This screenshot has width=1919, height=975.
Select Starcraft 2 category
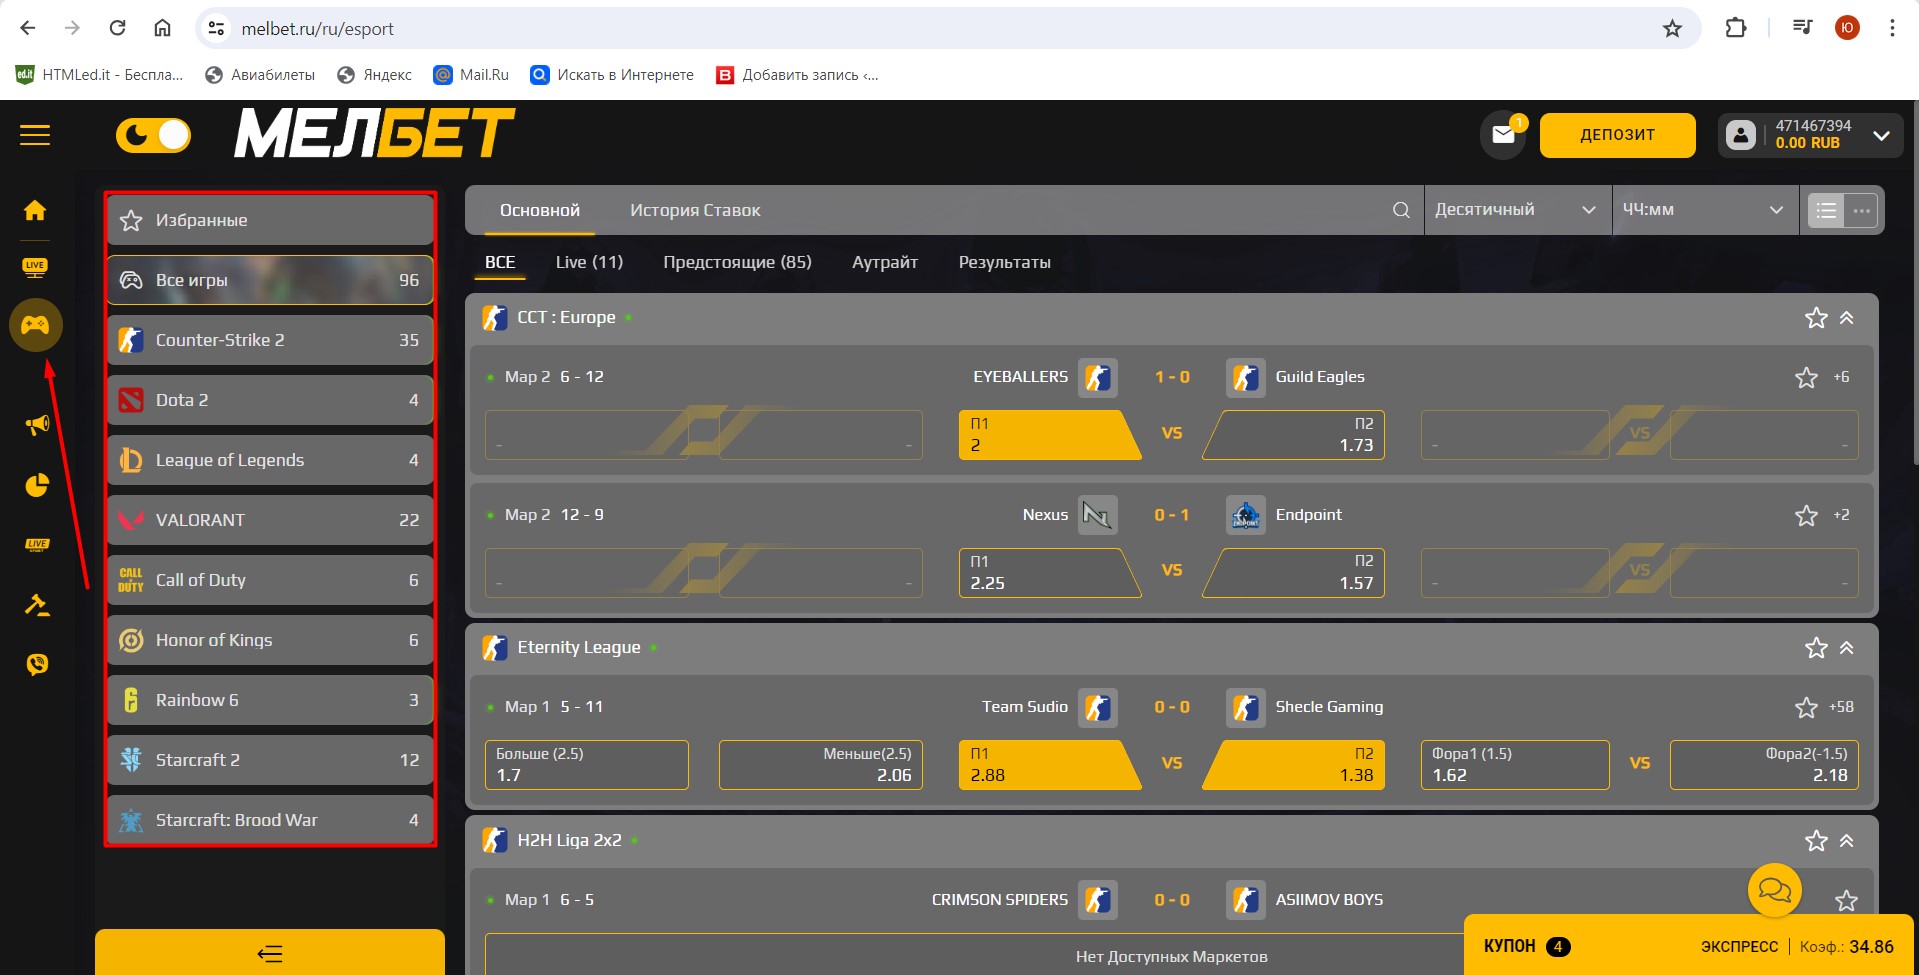click(270, 760)
